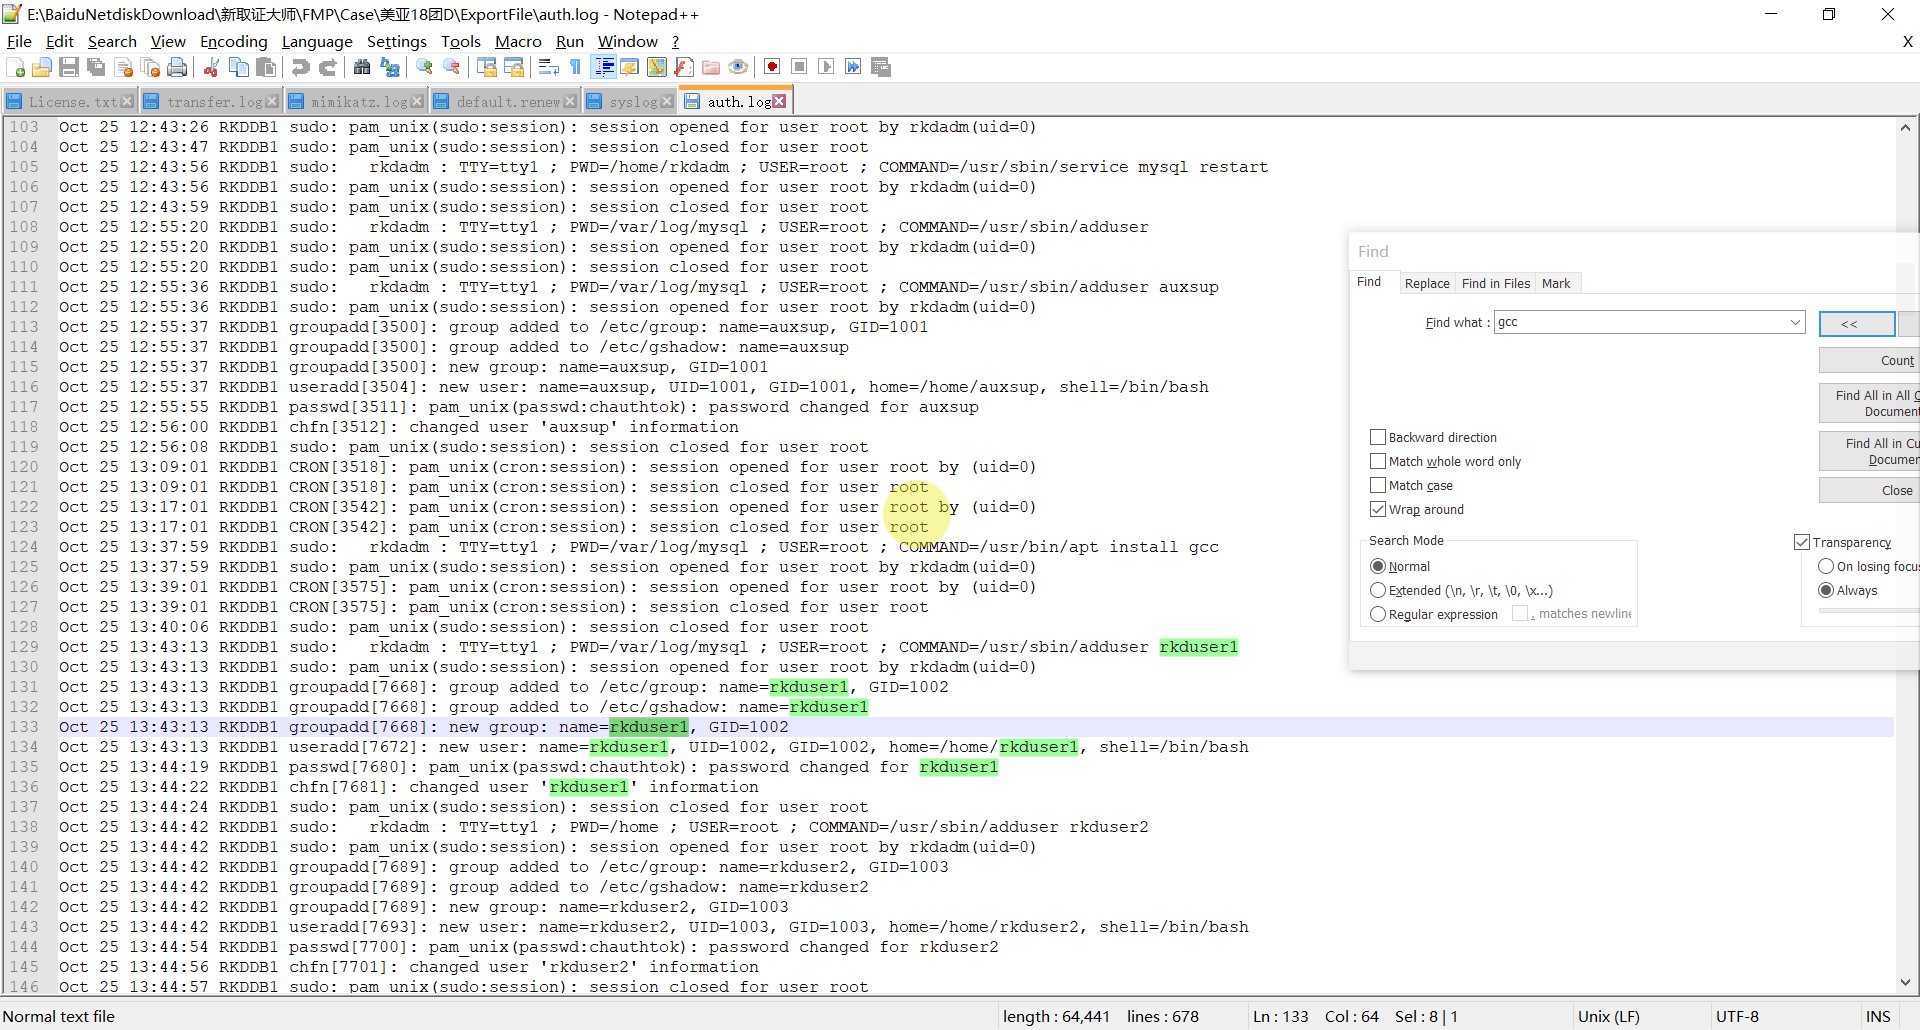The image size is (1920, 1030).
Task: Click the find previous << button
Action: click(1856, 324)
